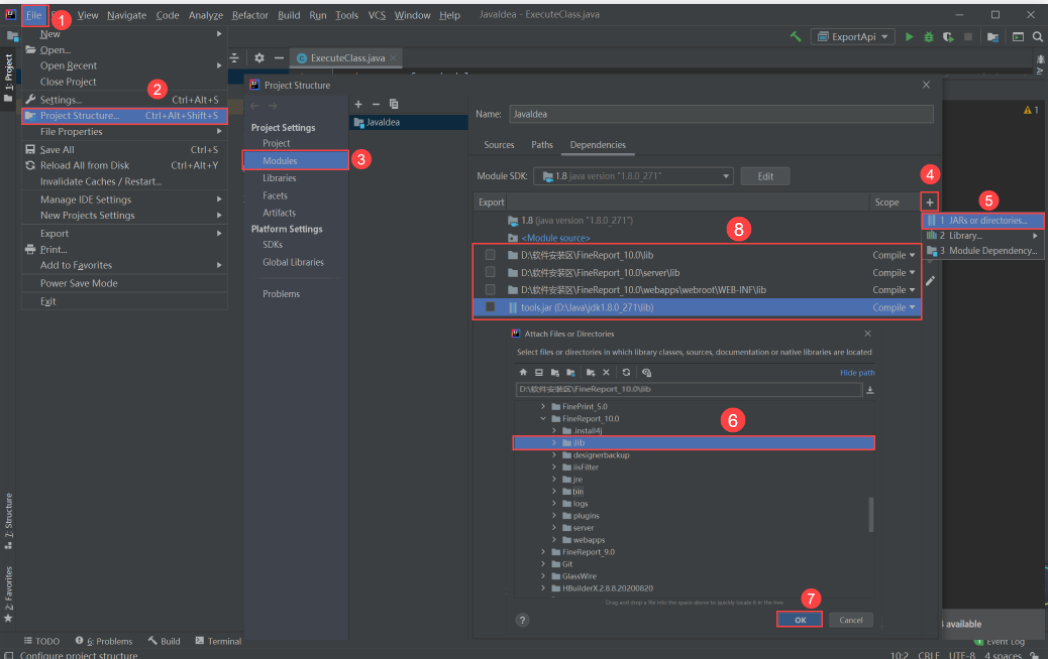Open Search Everywhere magnifier icon

tap(1036, 37)
